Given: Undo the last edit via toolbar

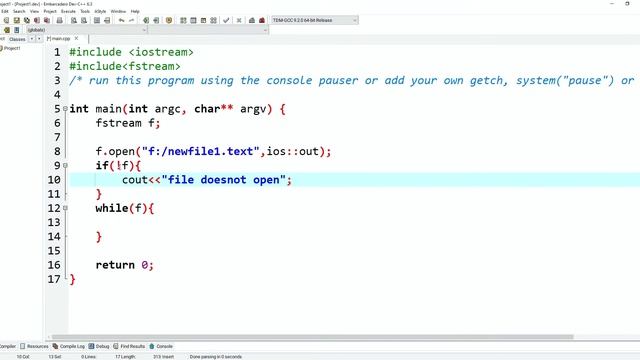Looking at the screenshot, I should (121, 20).
